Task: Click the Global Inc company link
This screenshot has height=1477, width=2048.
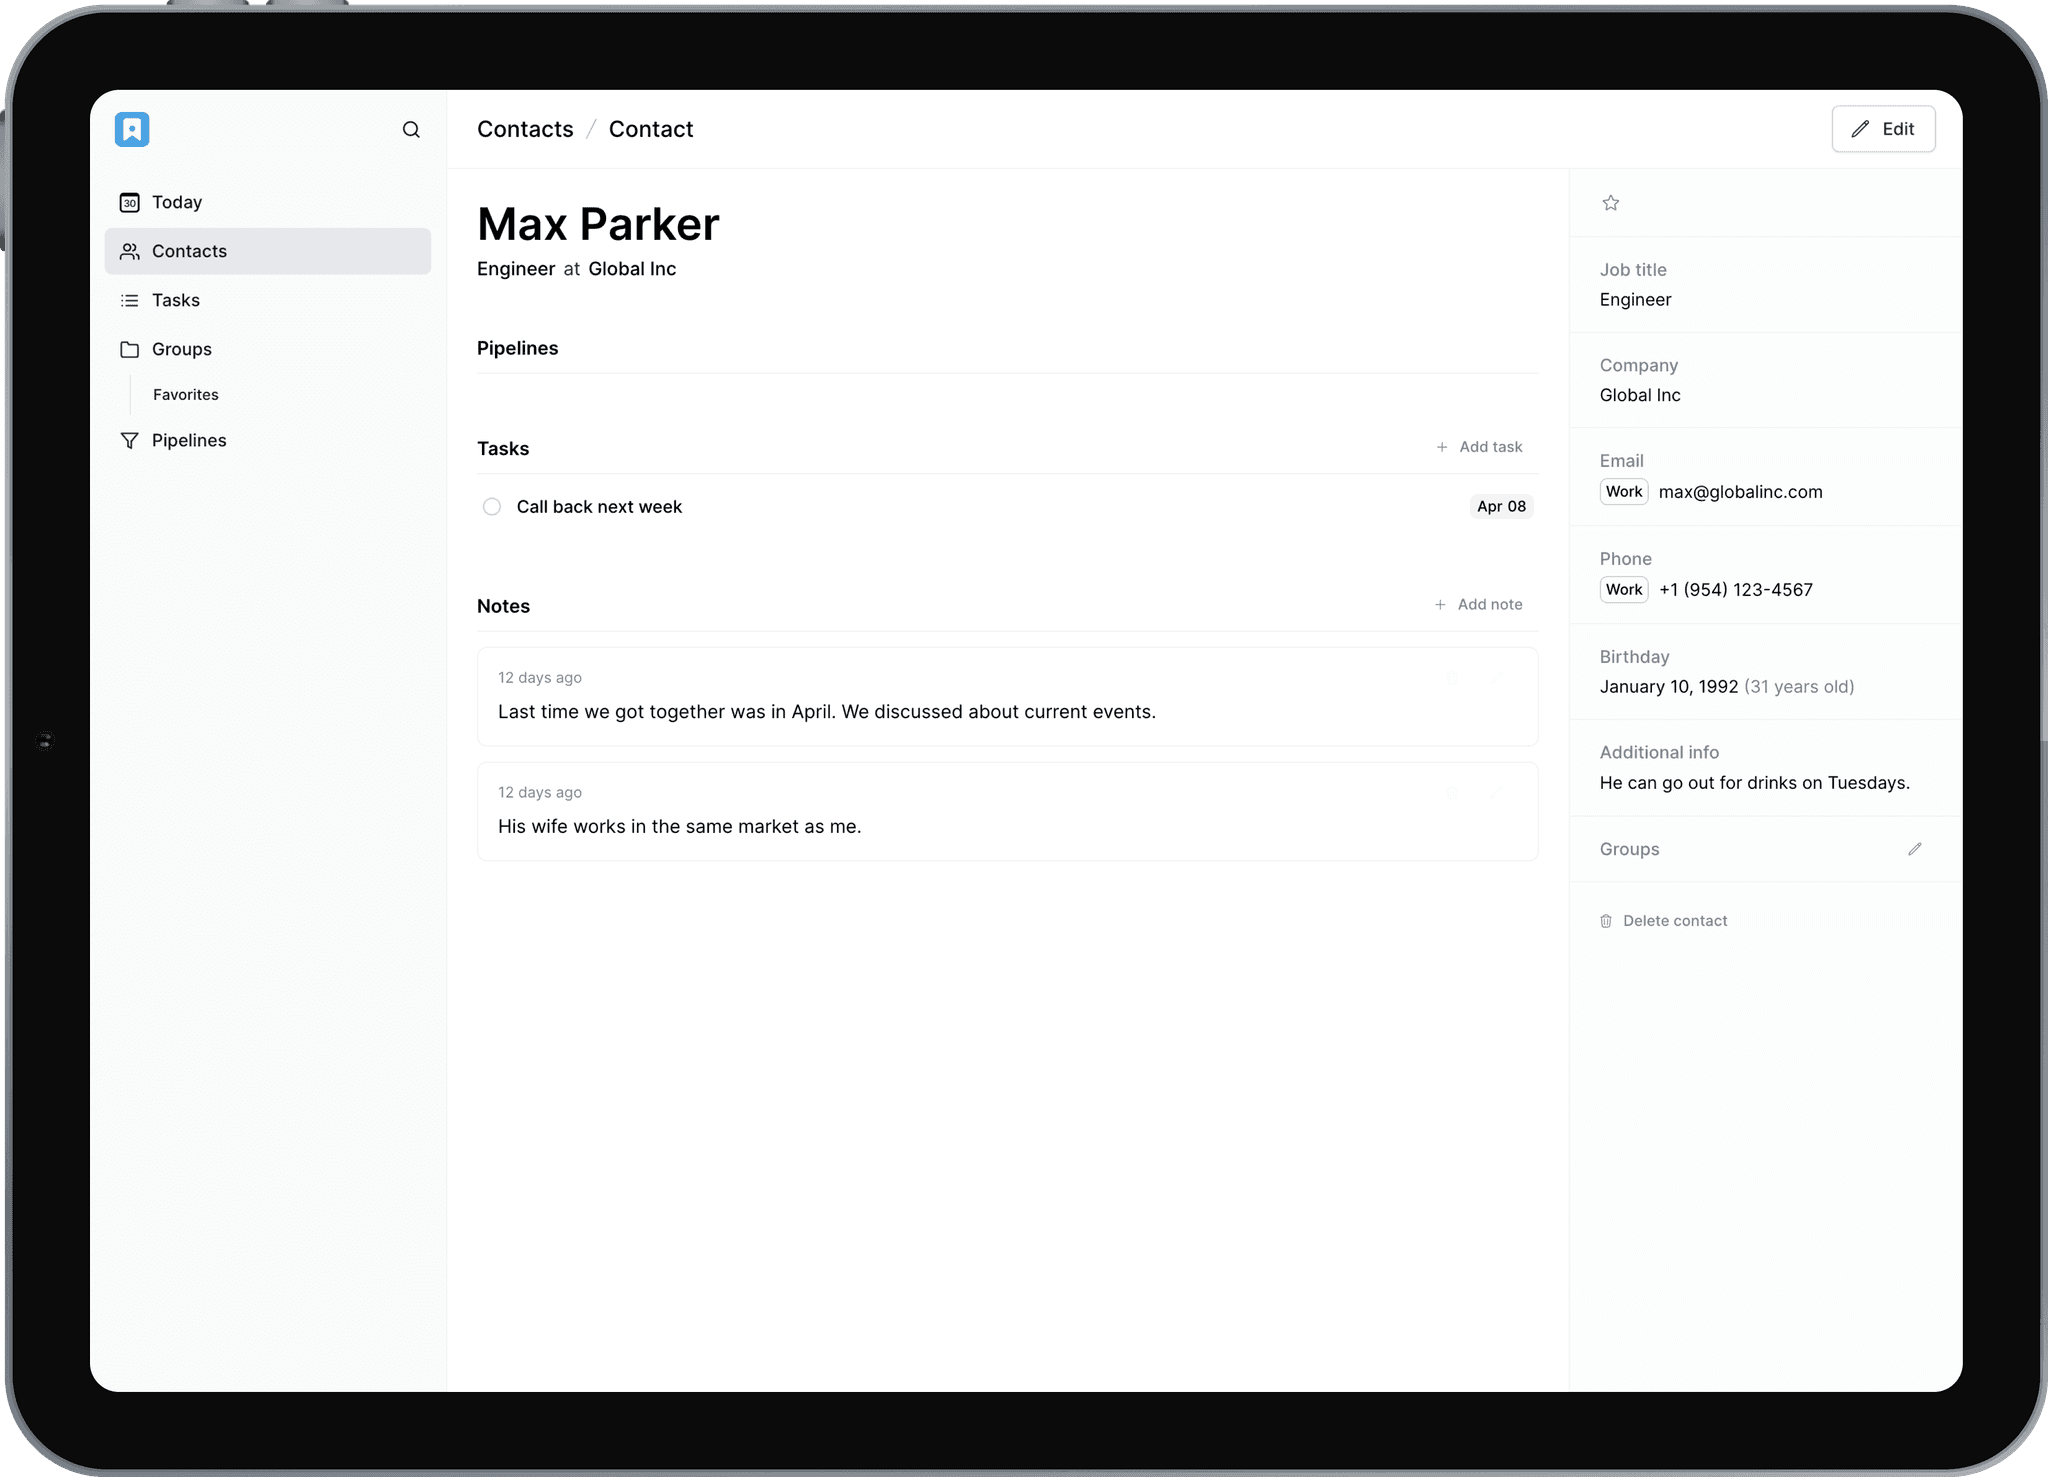Action: point(631,268)
